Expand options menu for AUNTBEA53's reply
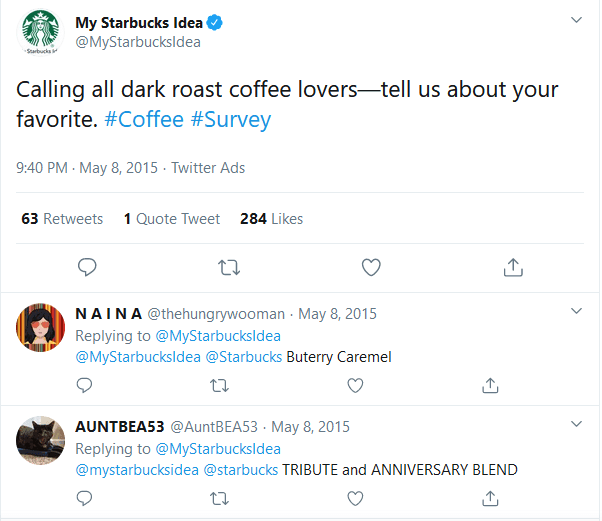Image resolution: width=602 pixels, height=521 pixels. coord(576,425)
